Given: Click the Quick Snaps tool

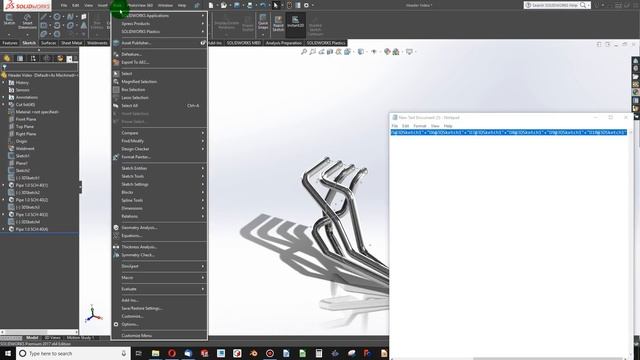Looking at the screenshot, I should coord(263,22).
